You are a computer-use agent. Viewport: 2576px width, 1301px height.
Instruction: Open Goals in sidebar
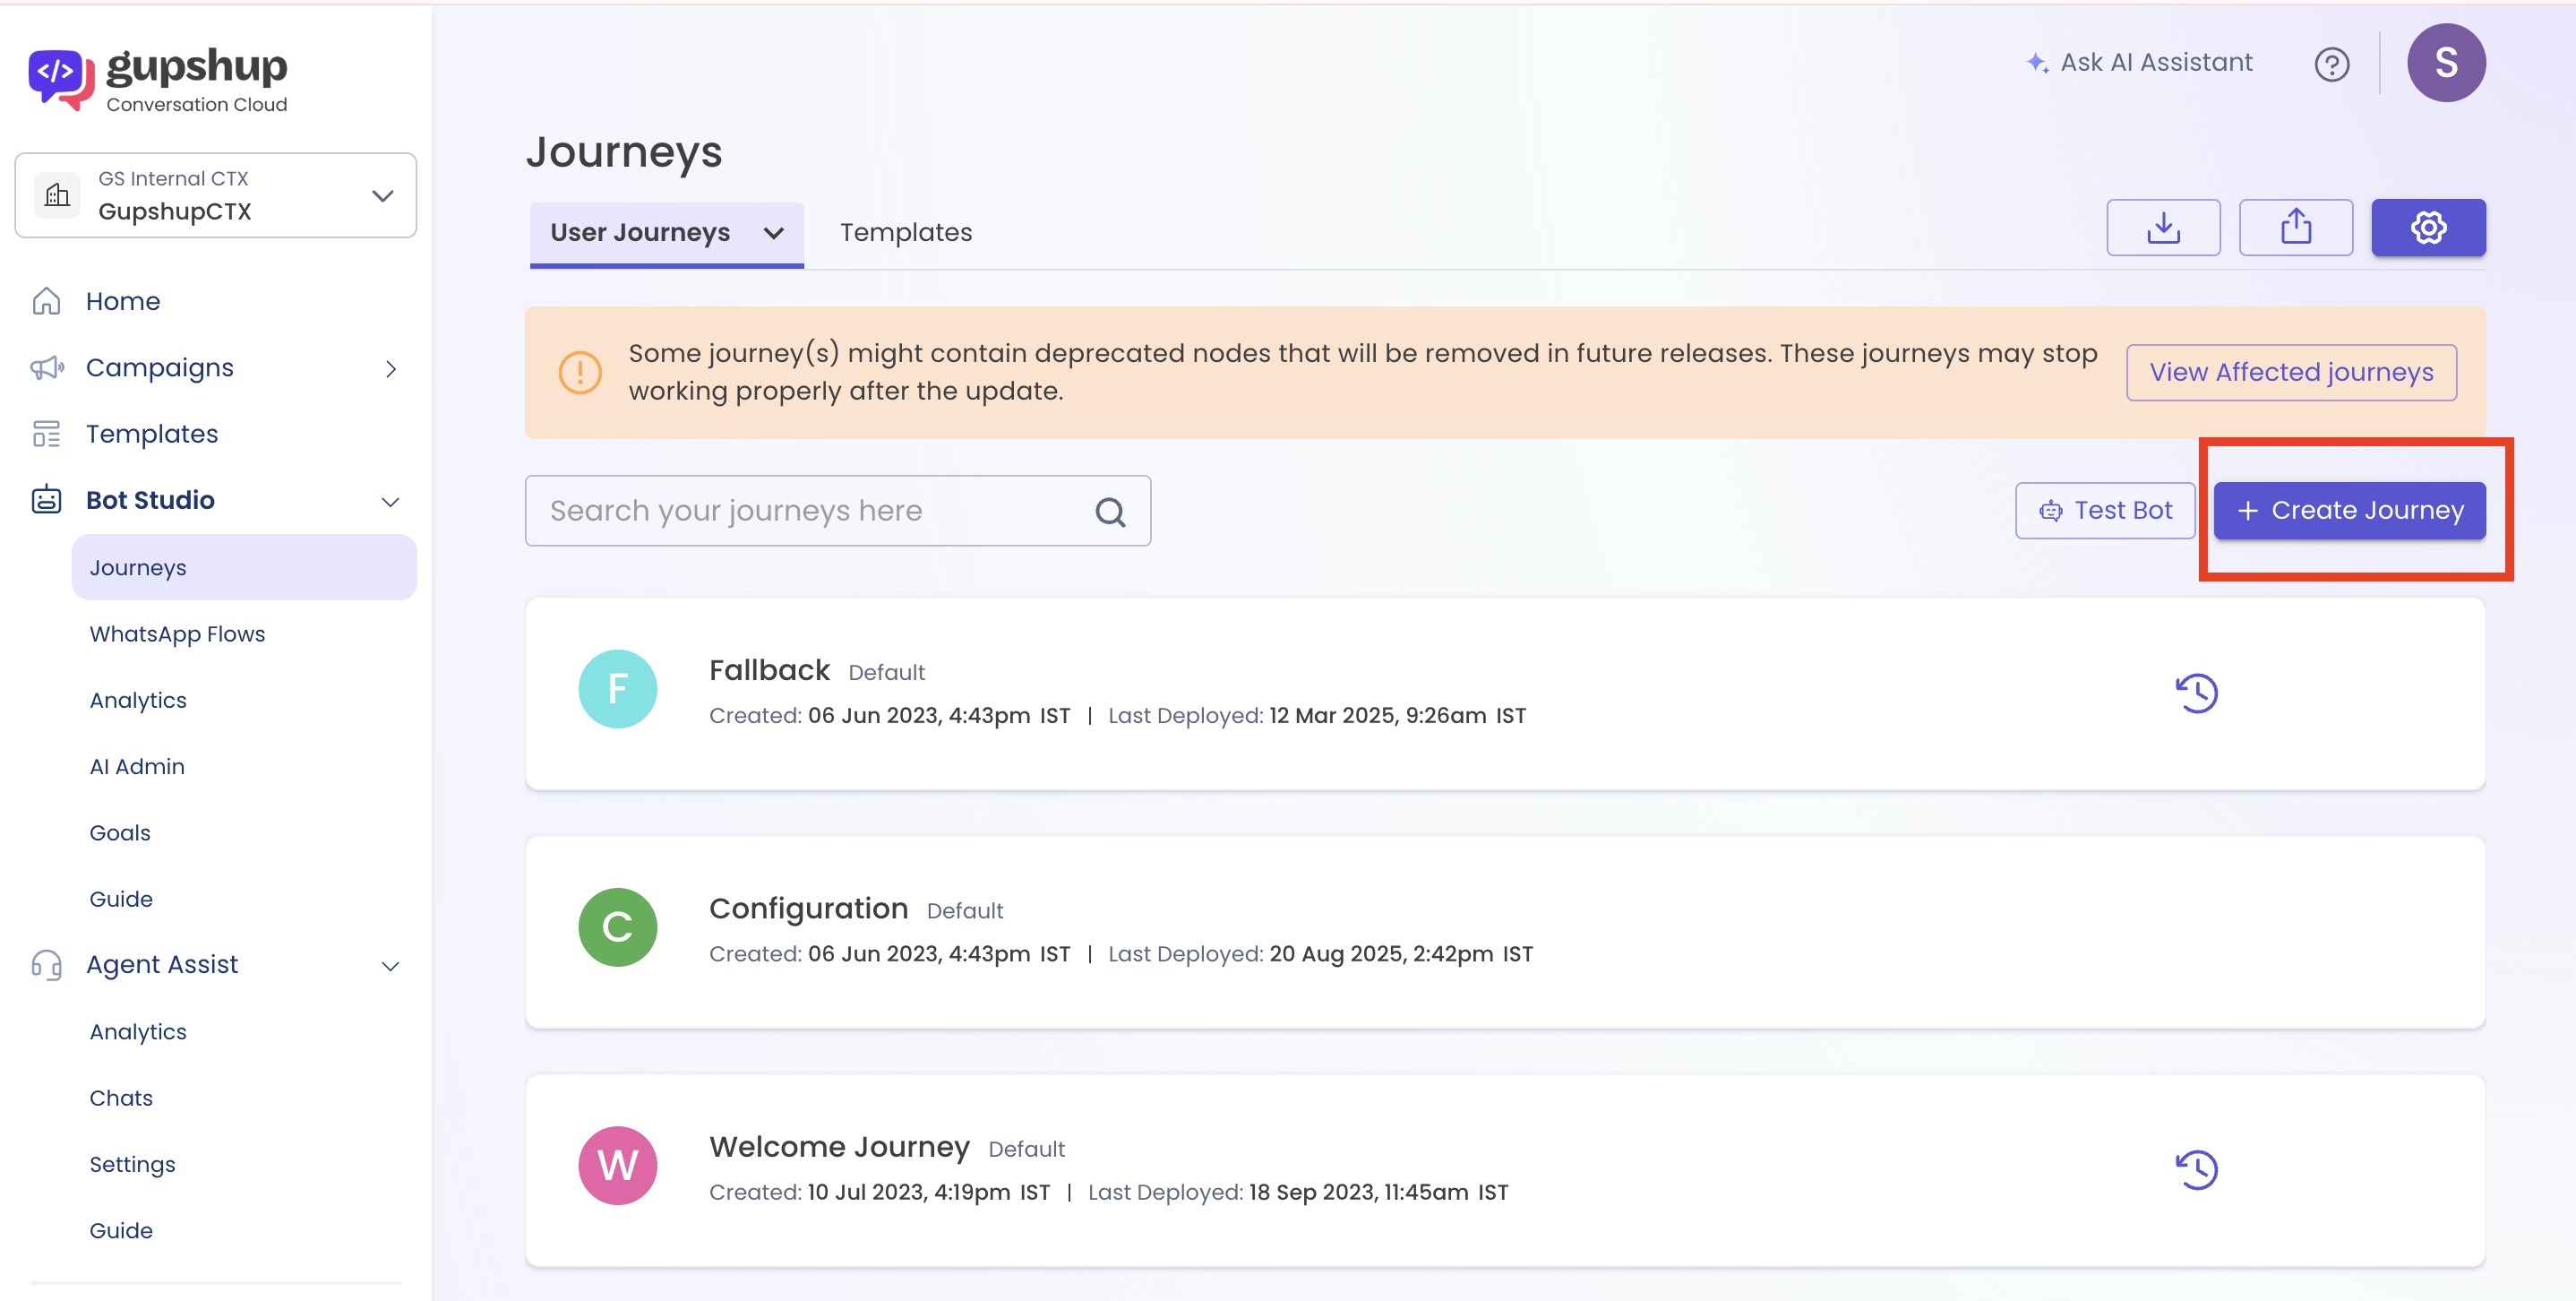(120, 832)
